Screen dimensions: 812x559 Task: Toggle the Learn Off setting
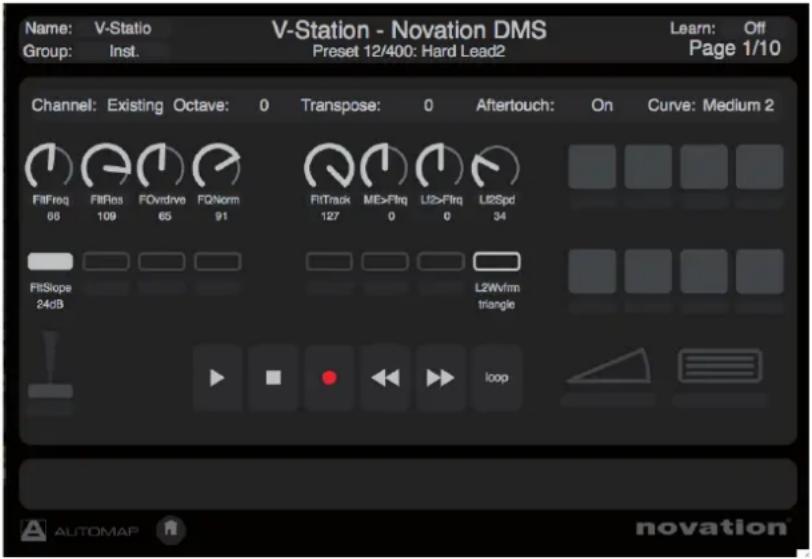tap(755, 28)
